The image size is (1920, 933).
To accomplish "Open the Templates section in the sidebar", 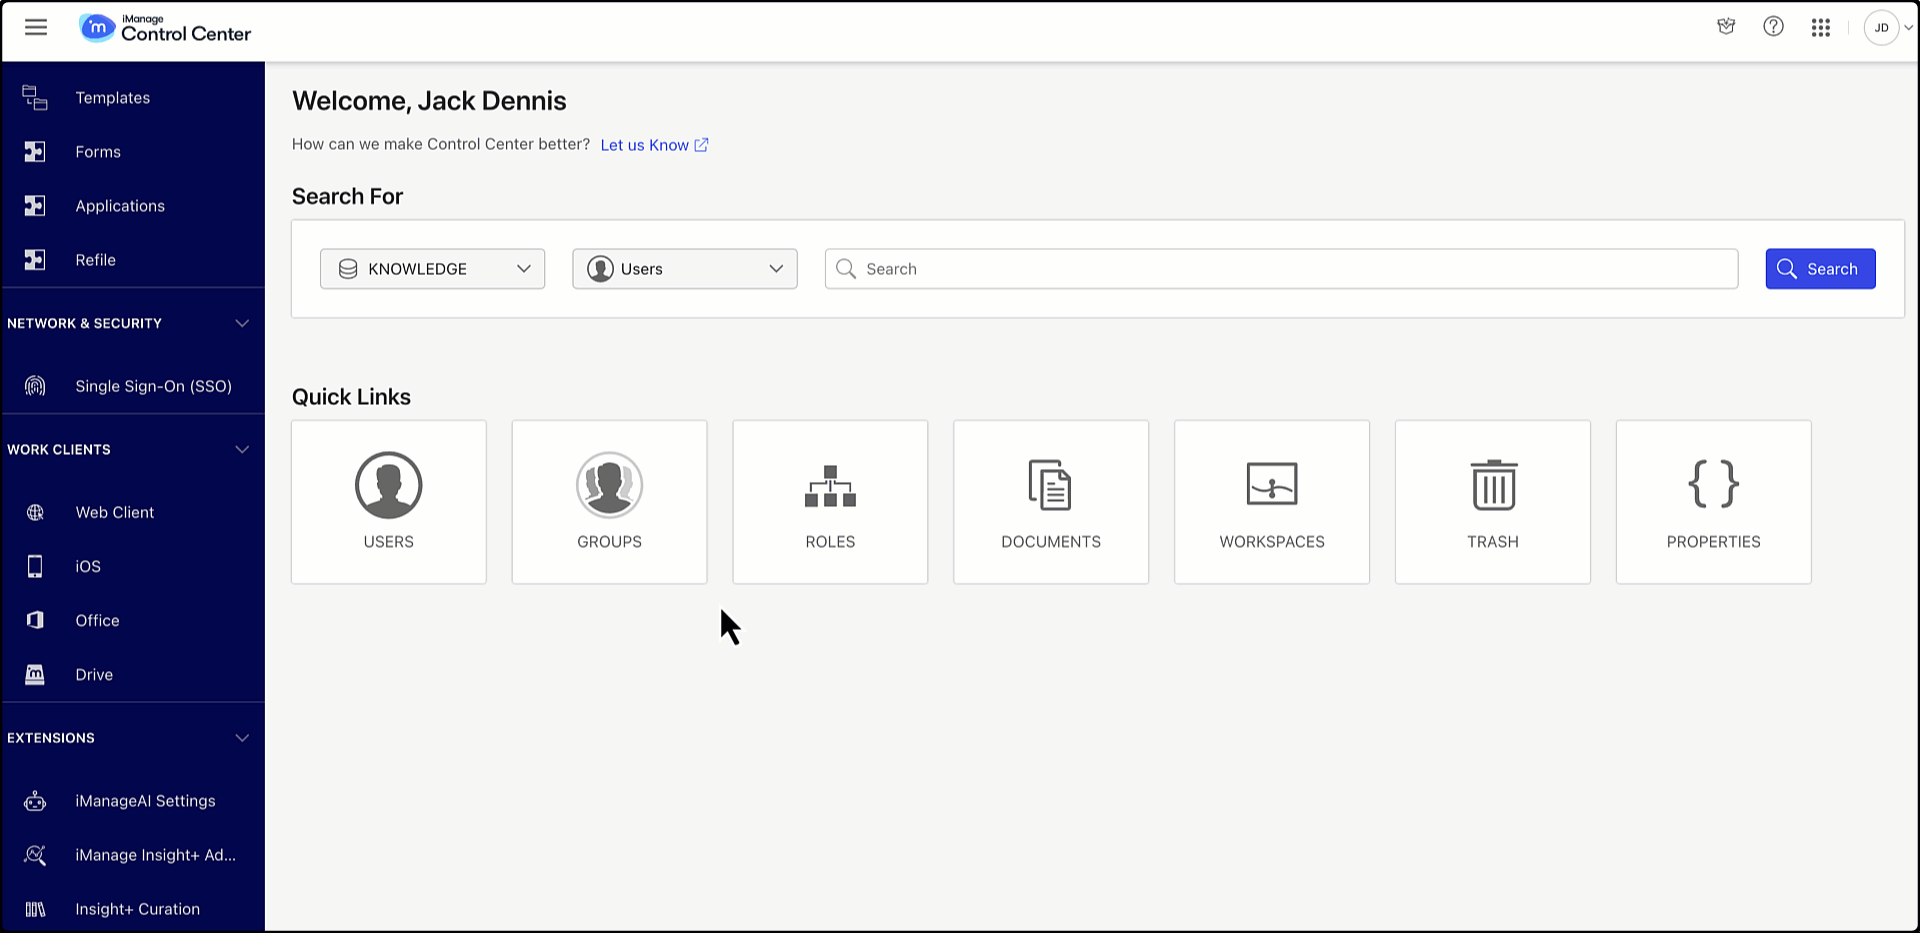I will coord(112,97).
